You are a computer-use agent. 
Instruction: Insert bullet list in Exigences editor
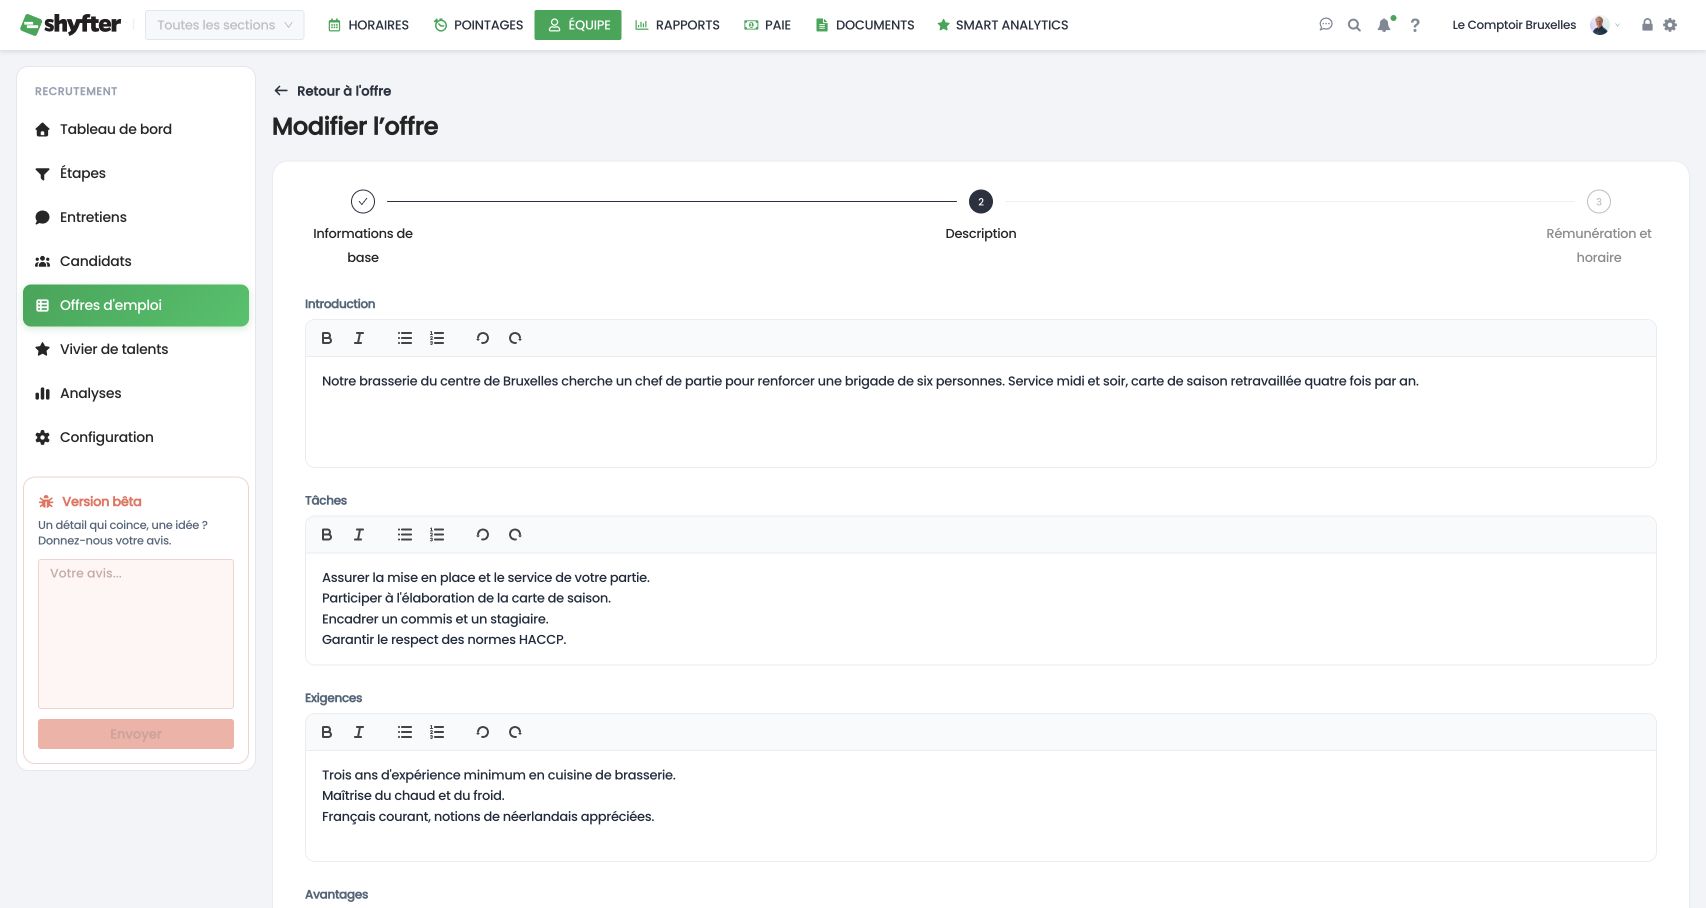405,732
